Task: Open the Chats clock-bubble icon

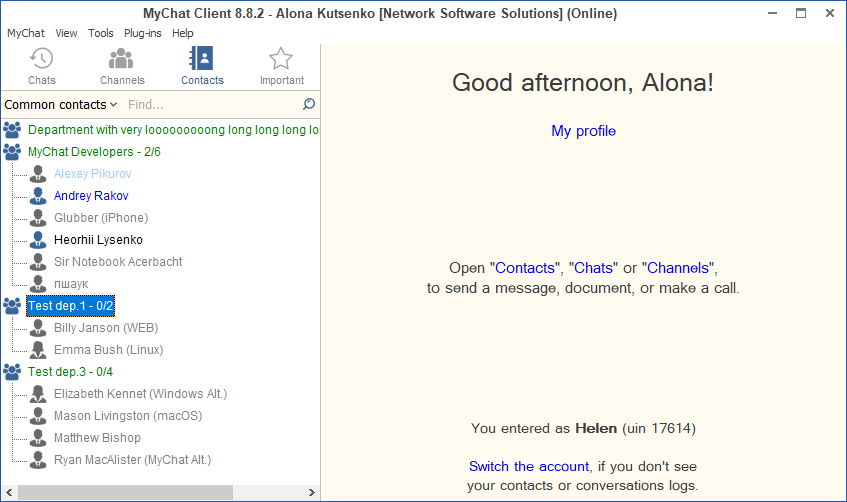Action: pos(42,59)
